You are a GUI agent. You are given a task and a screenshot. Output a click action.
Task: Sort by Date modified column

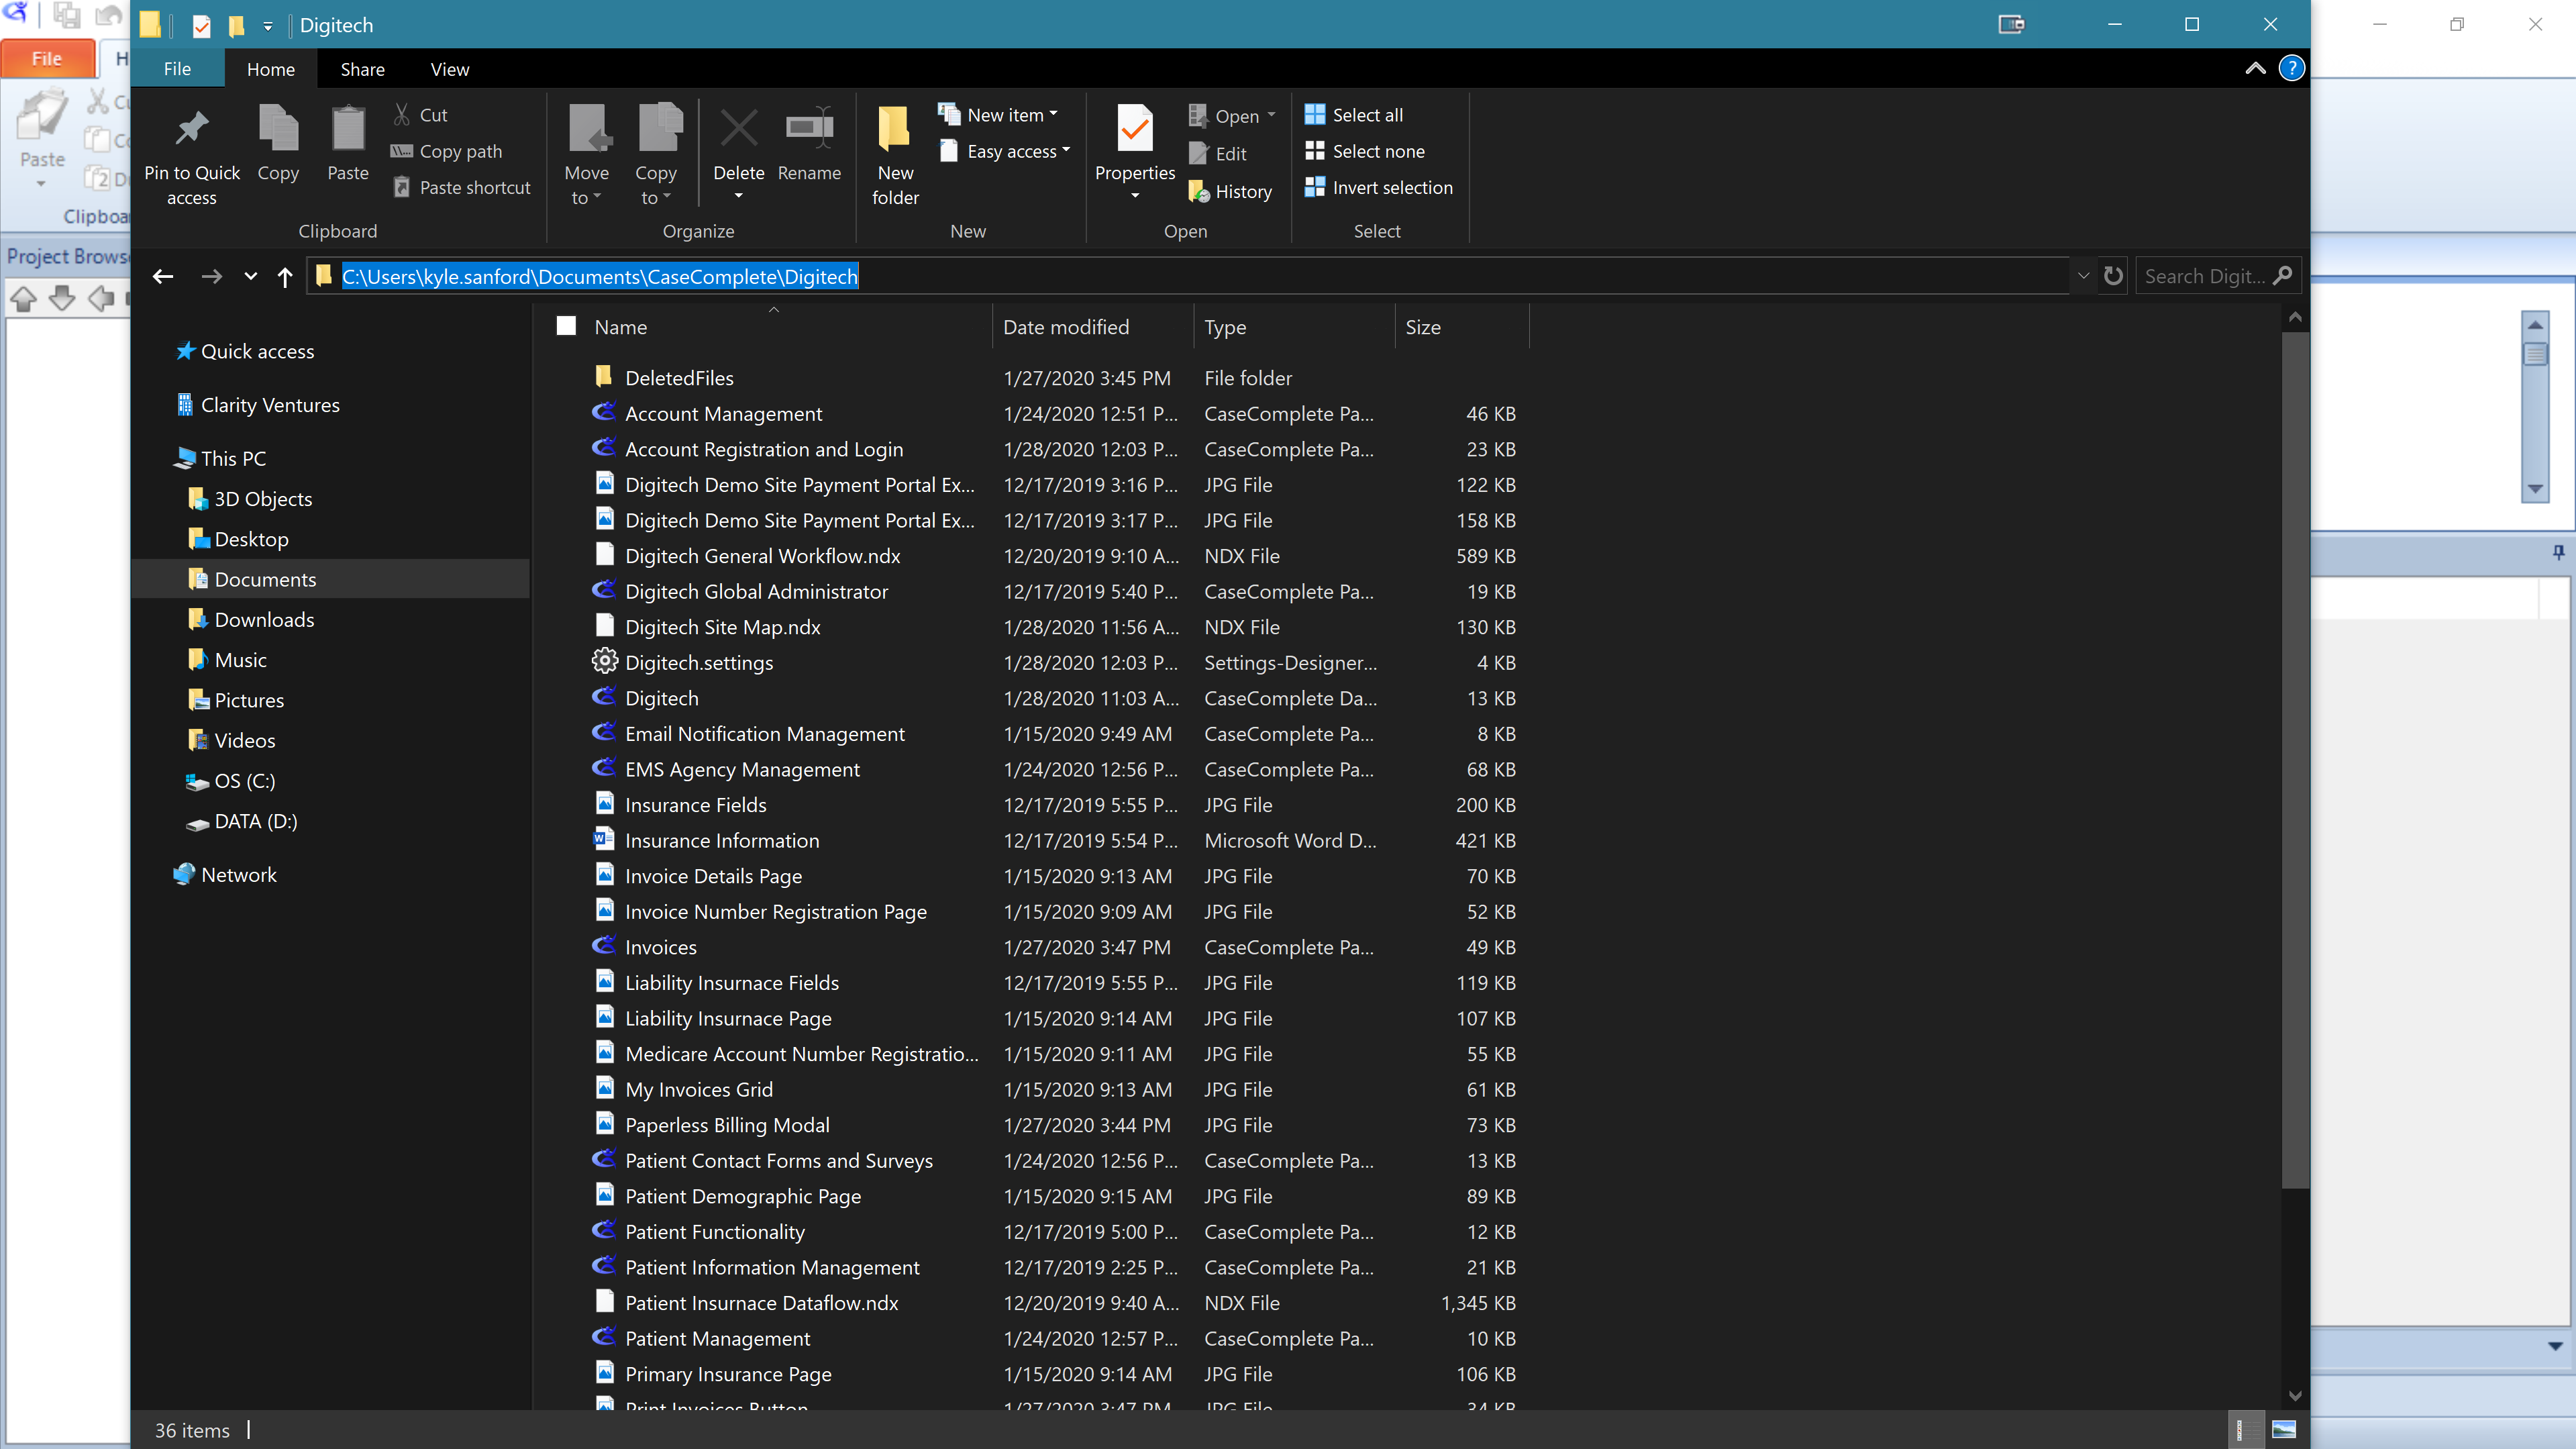click(1093, 327)
